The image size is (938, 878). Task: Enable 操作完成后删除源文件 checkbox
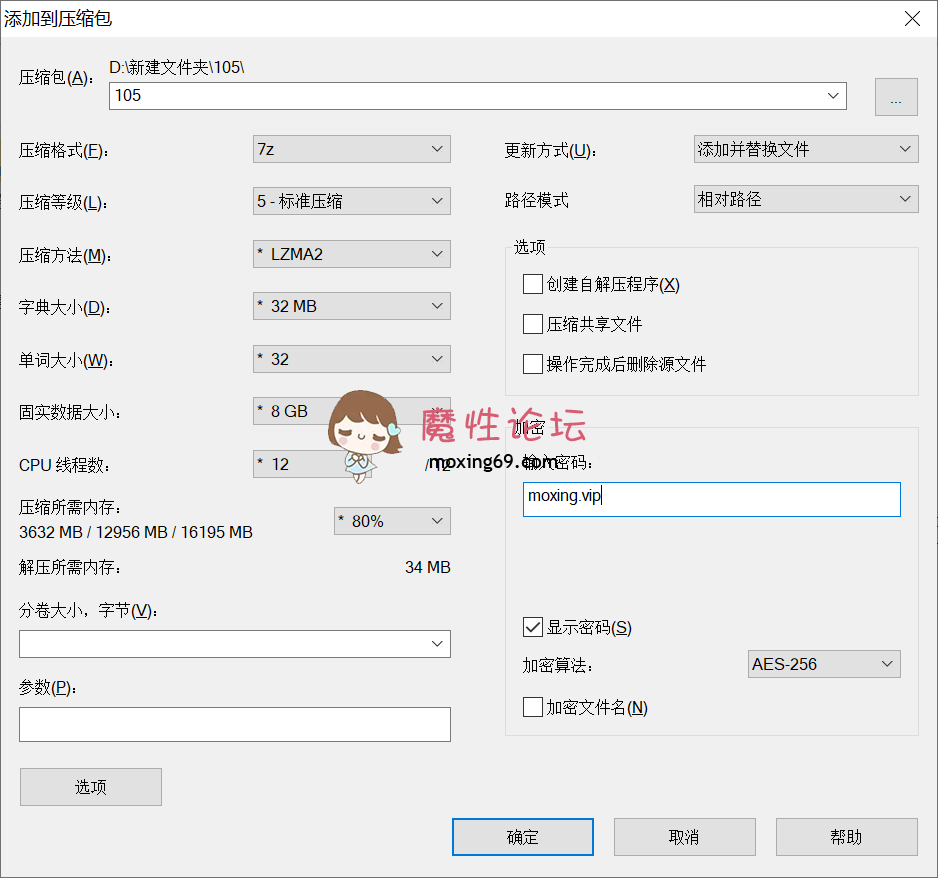[x=533, y=363]
